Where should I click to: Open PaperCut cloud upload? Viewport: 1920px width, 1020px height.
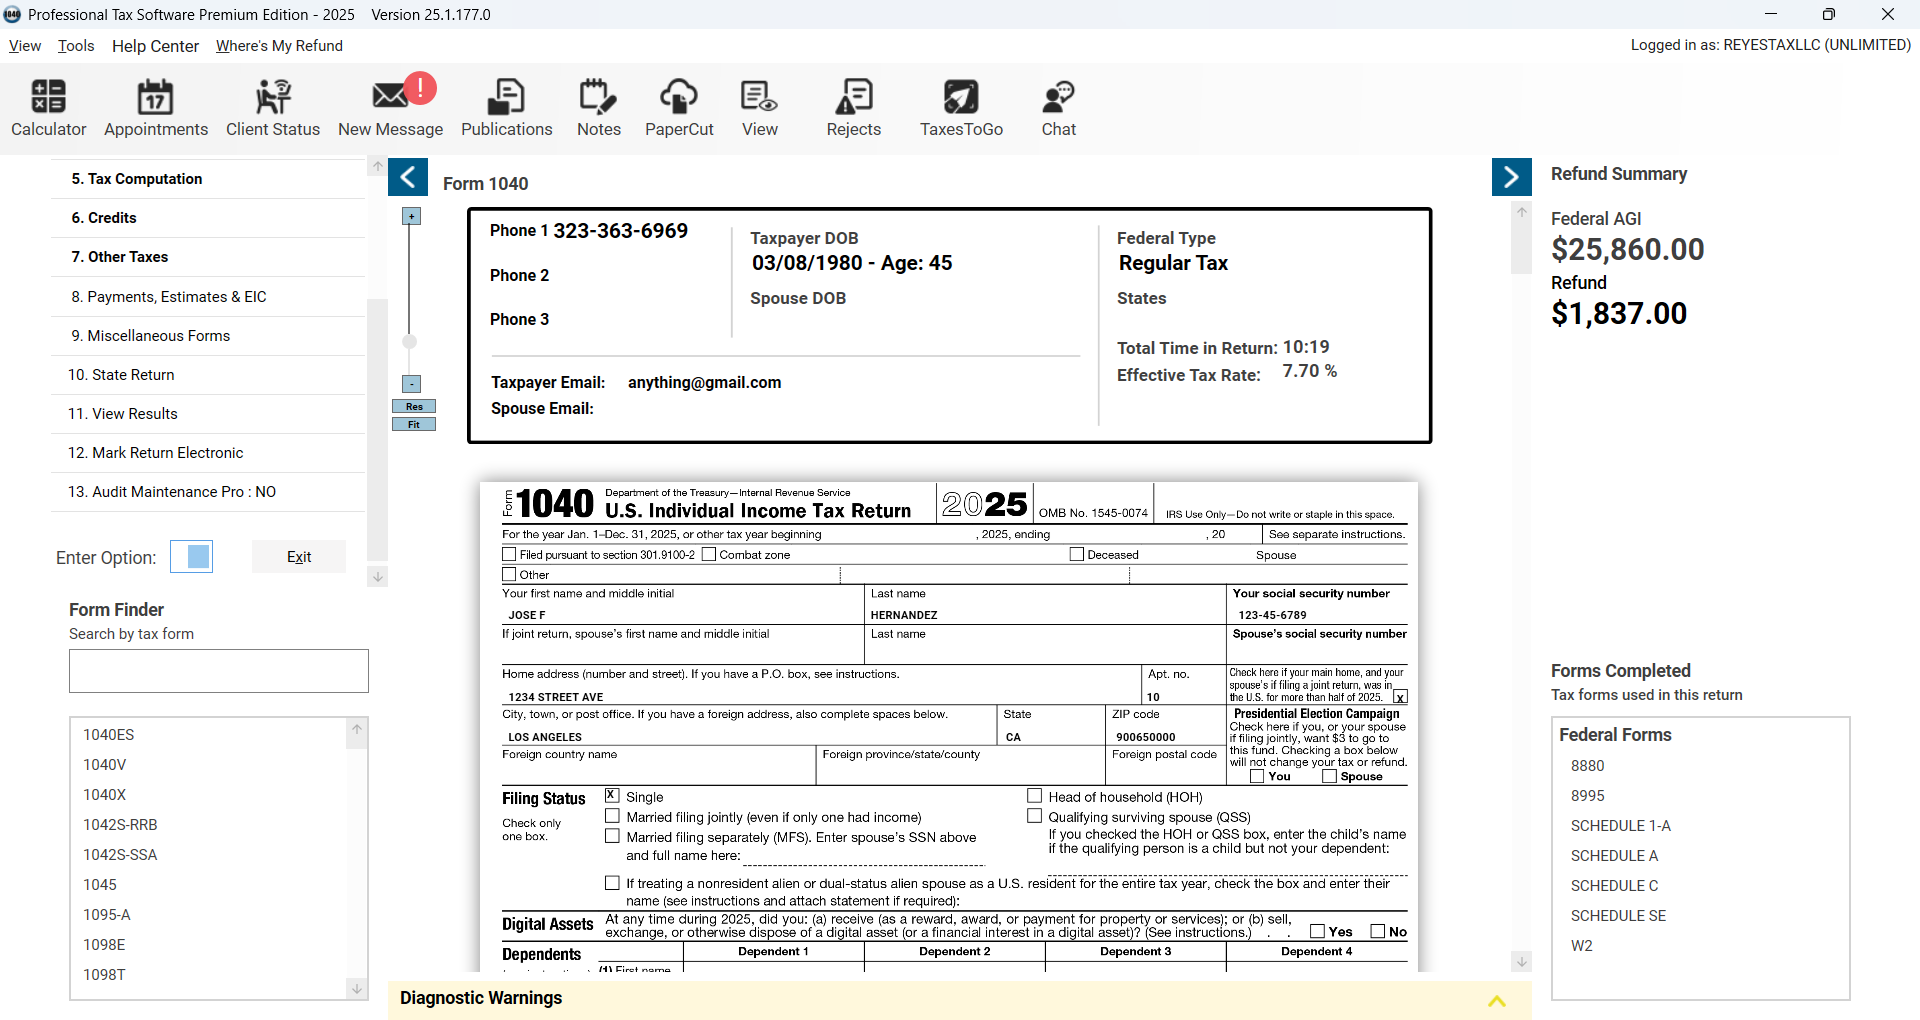[x=679, y=108]
